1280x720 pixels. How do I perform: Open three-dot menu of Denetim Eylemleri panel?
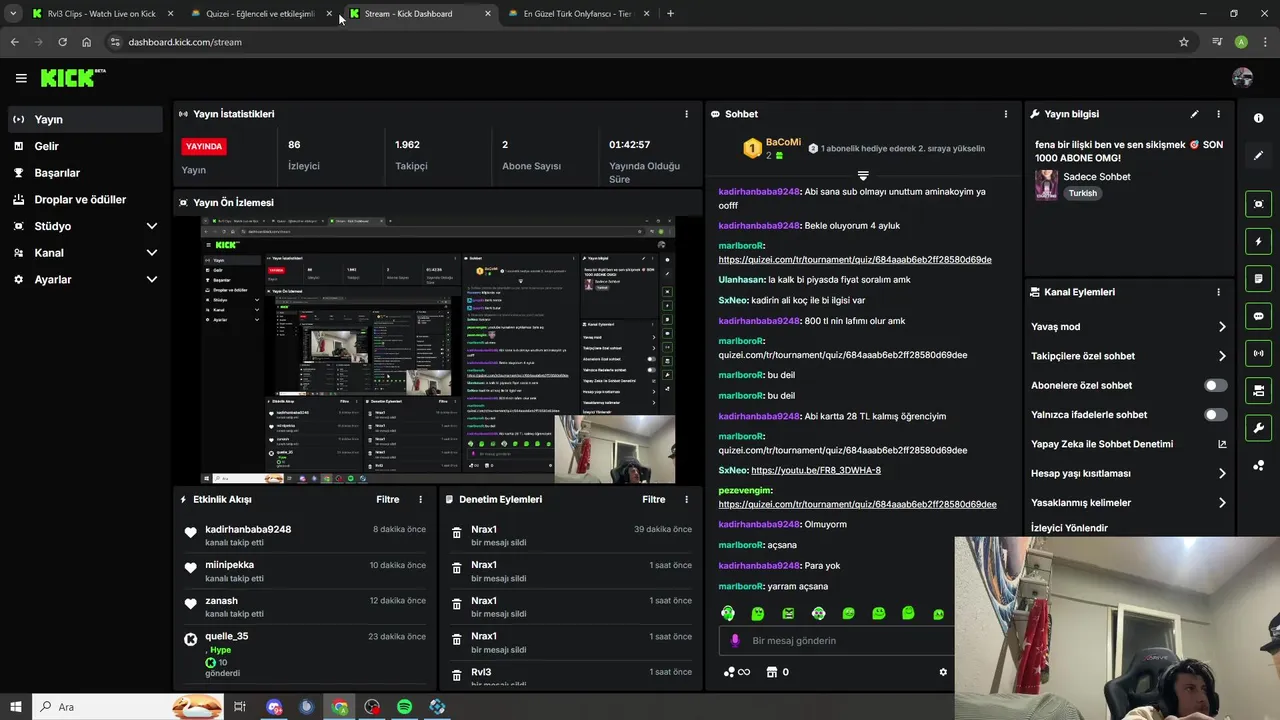point(686,499)
